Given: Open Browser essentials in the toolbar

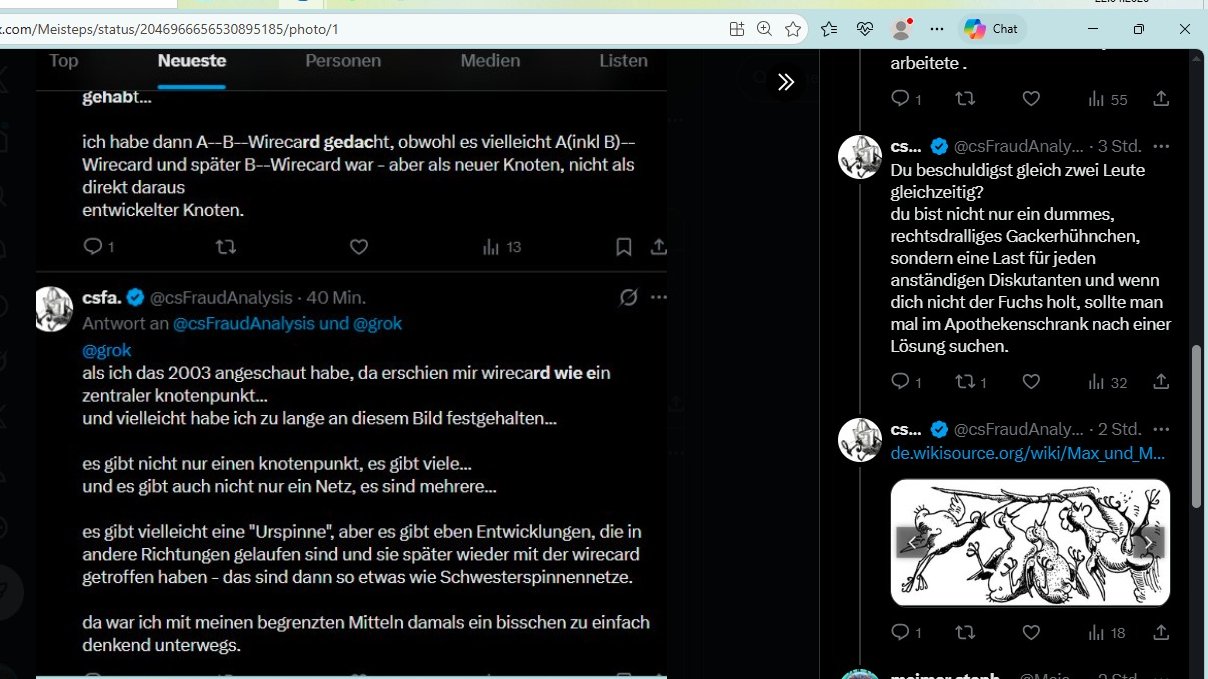Looking at the screenshot, I should click(x=866, y=29).
